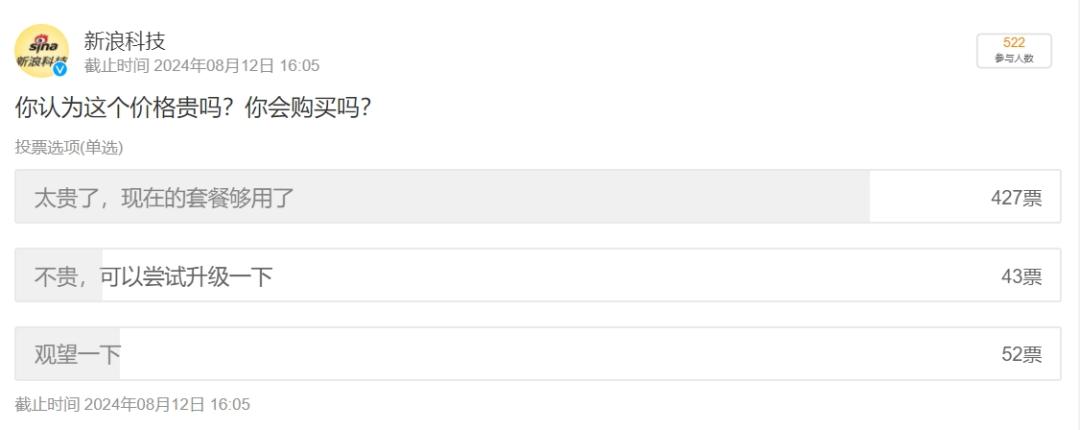Click the 522 participant count number
The width and height of the screenshot is (1080, 430).
pyautogui.click(x=1014, y=43)
